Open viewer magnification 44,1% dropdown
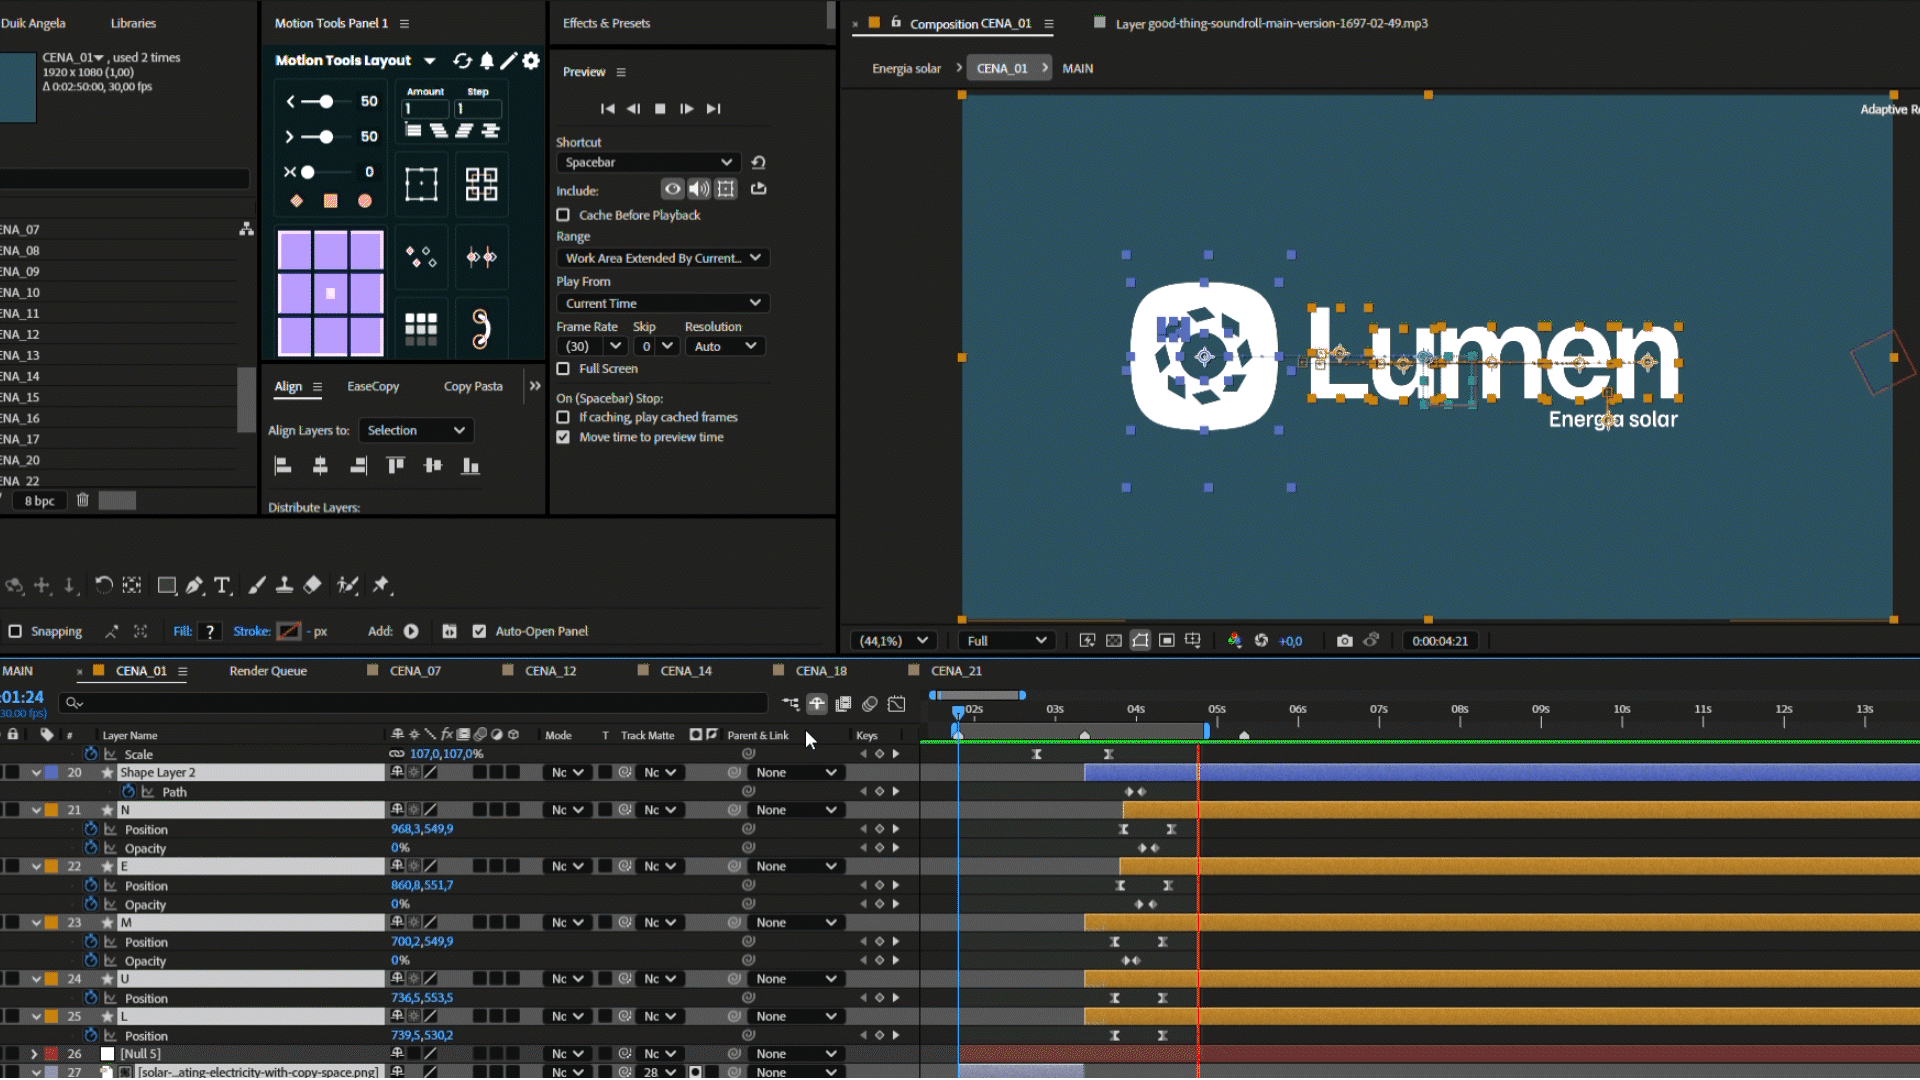This screenshot has height=1080, width=1920. click(x=893, y=641)
